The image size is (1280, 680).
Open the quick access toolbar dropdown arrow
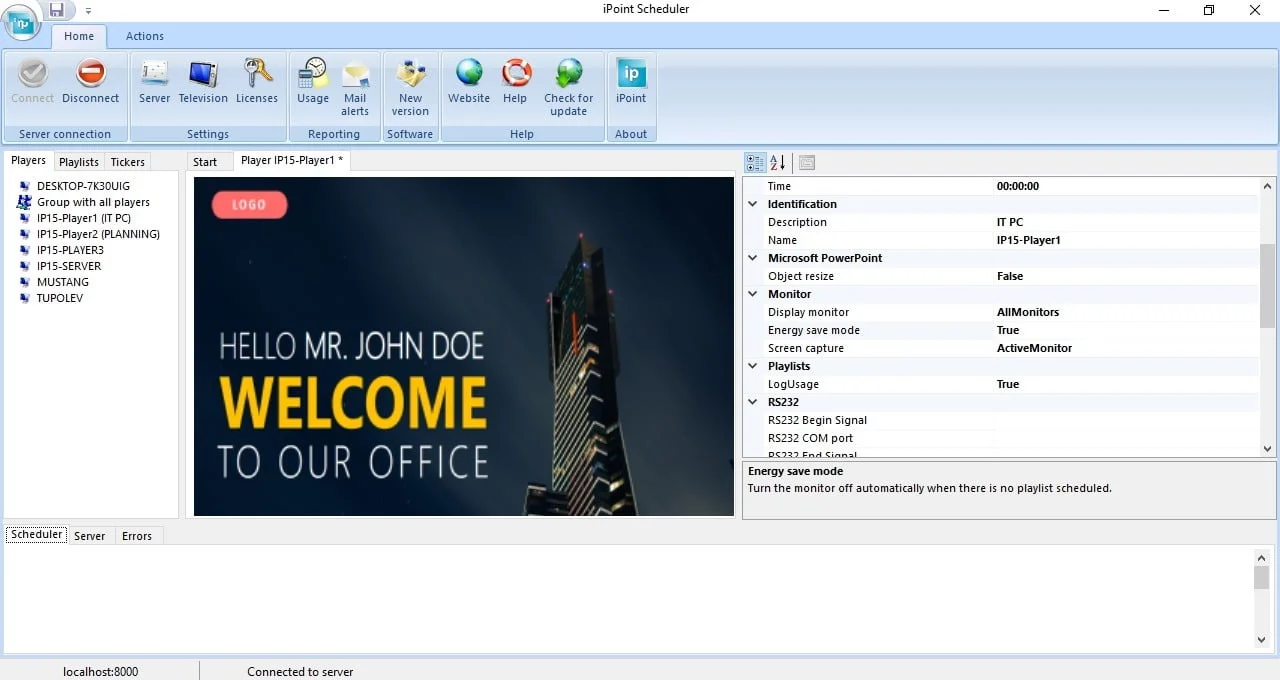click(88, 11)
